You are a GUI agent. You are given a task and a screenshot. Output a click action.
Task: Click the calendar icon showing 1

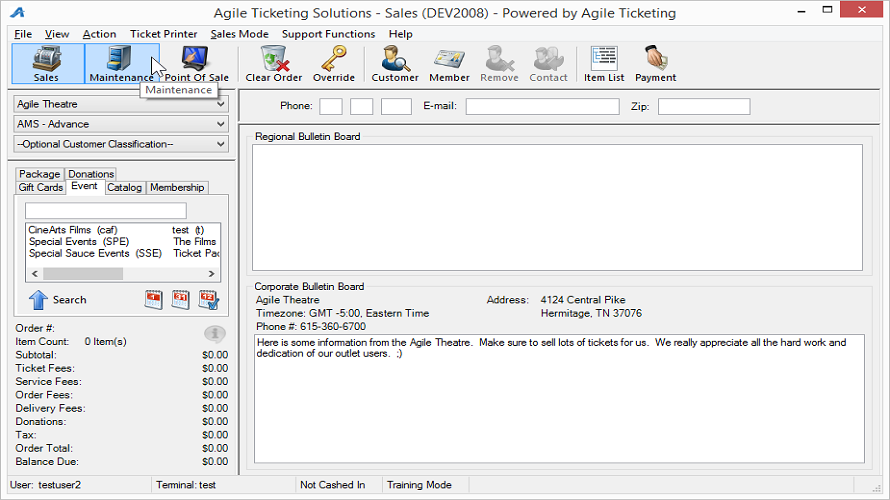154,299
